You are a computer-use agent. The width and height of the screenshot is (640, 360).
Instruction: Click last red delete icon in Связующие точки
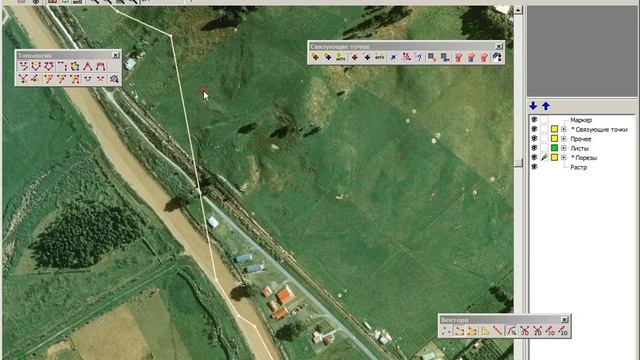pyautogui.click(x=484, y=57)
